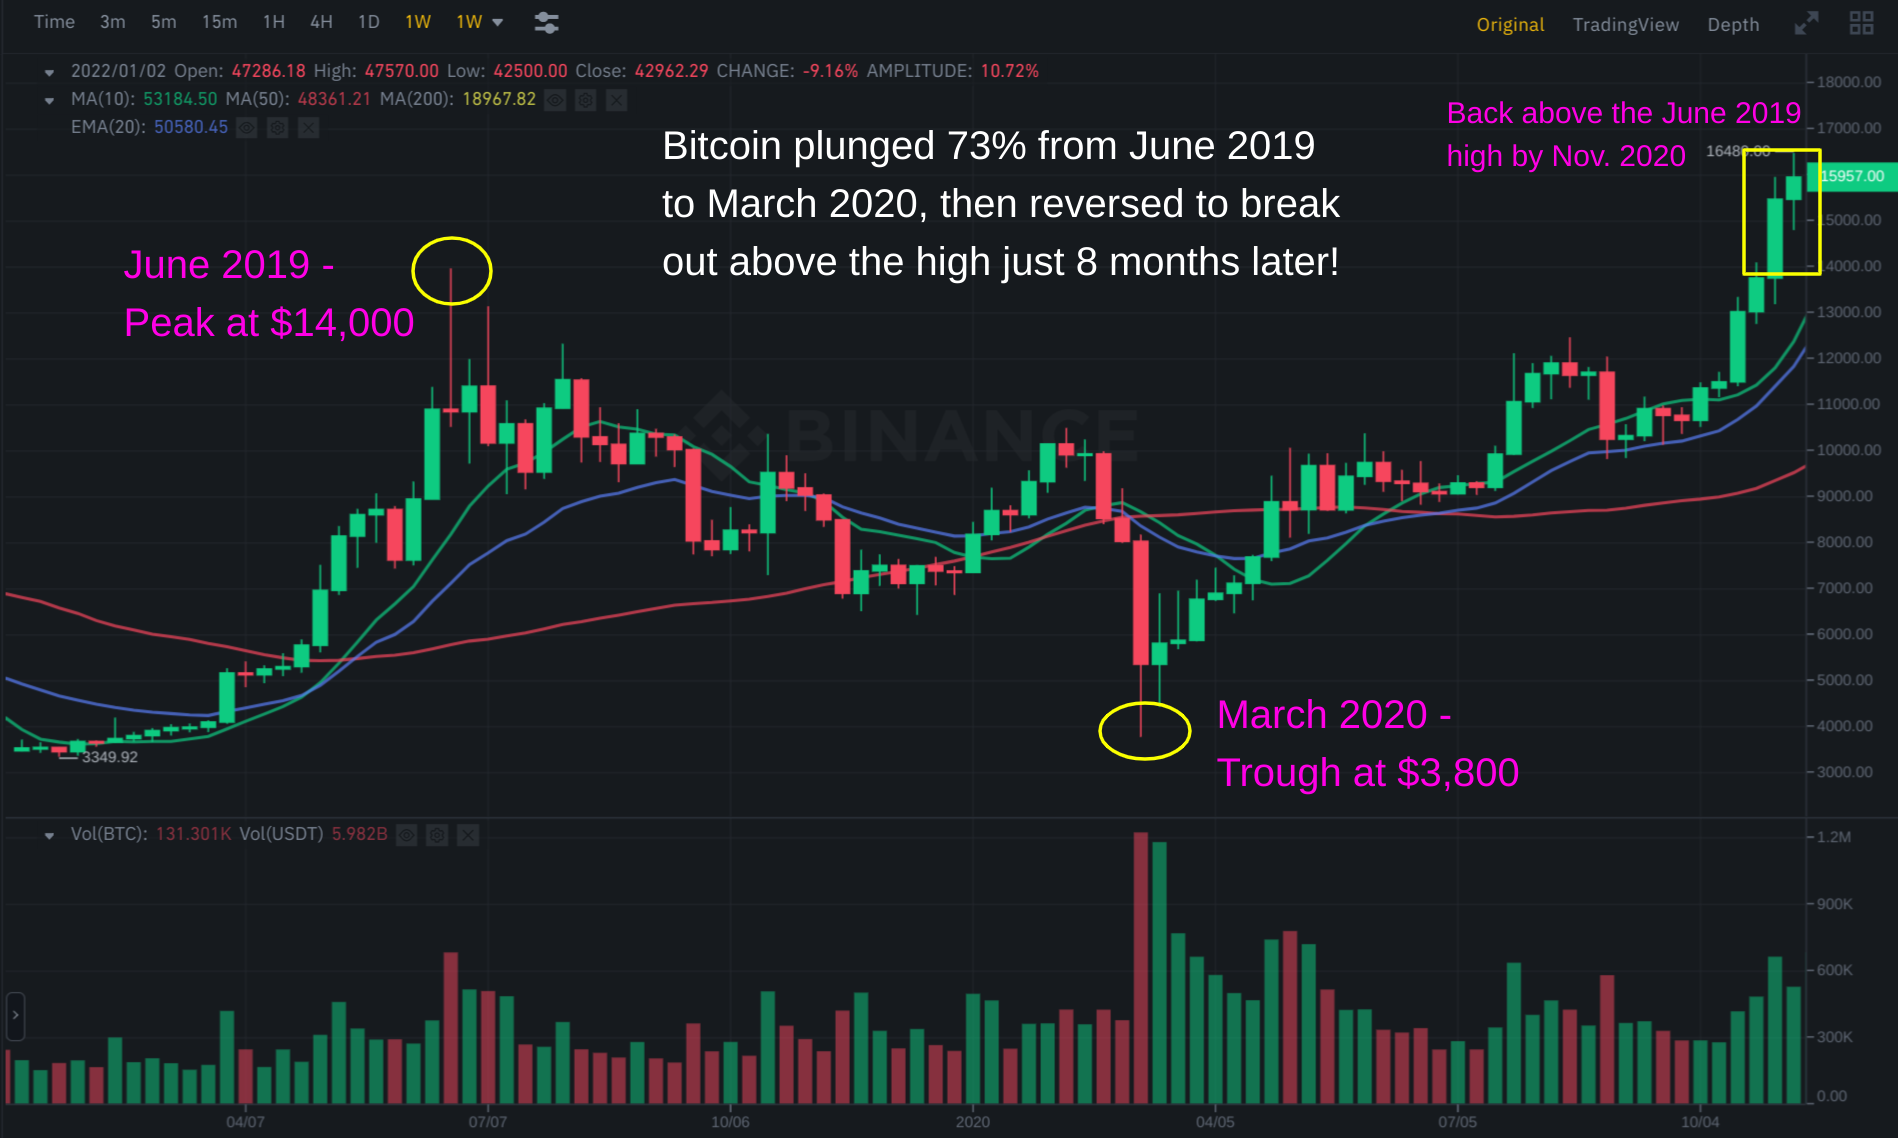Toggle EMA(20) line visibility
Screen dimensions: 1898x1138
pyautogui.click(x=247, y=128)
